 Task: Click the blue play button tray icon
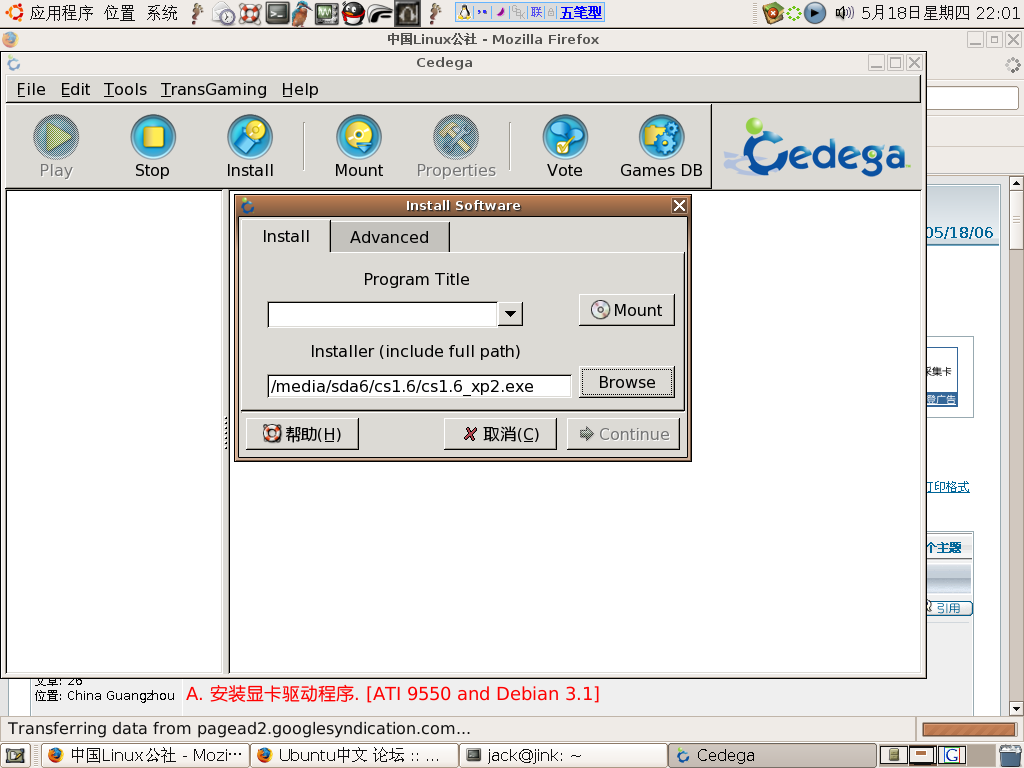[814, 12]
